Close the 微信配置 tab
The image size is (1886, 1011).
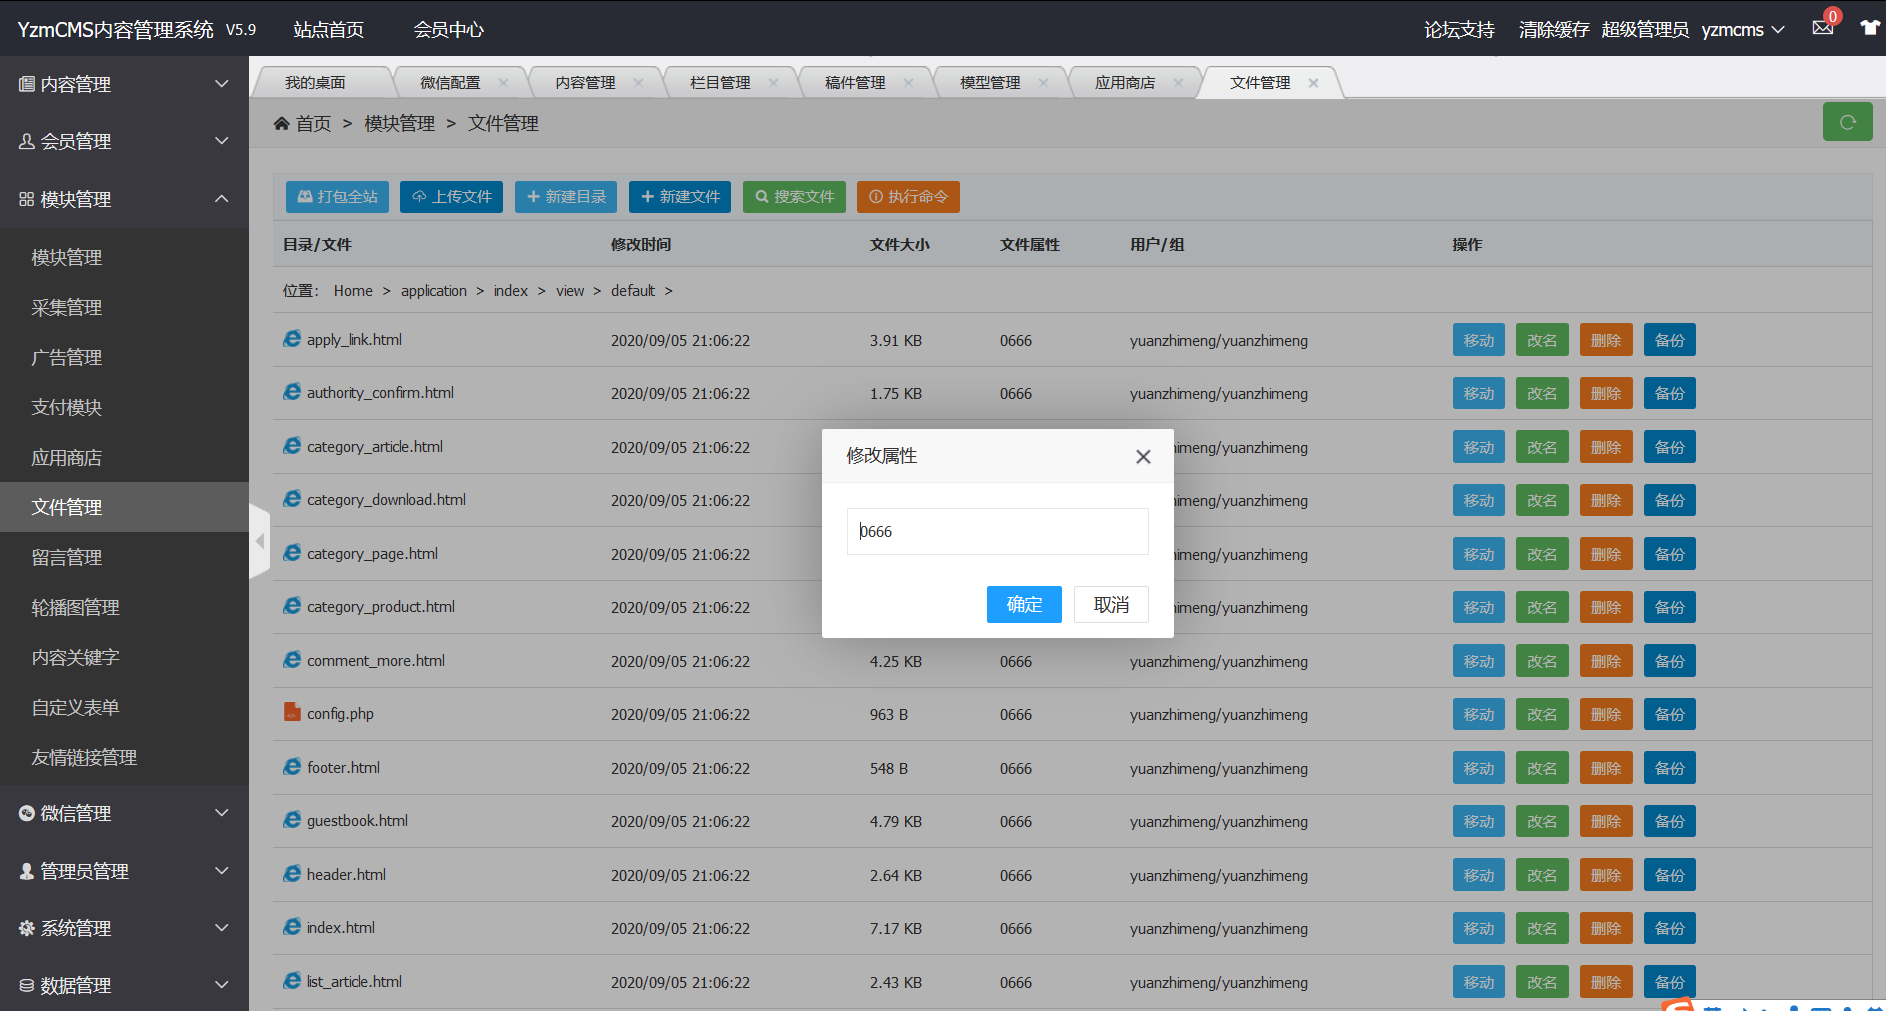(x=503, y=83)
